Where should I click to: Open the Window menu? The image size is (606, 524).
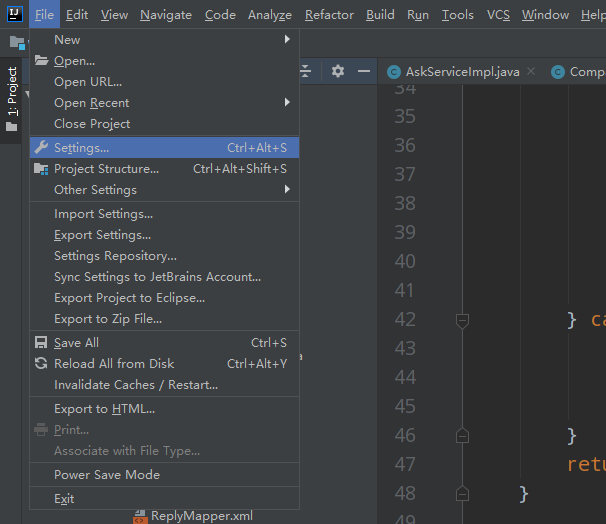(x=545, y=15)
